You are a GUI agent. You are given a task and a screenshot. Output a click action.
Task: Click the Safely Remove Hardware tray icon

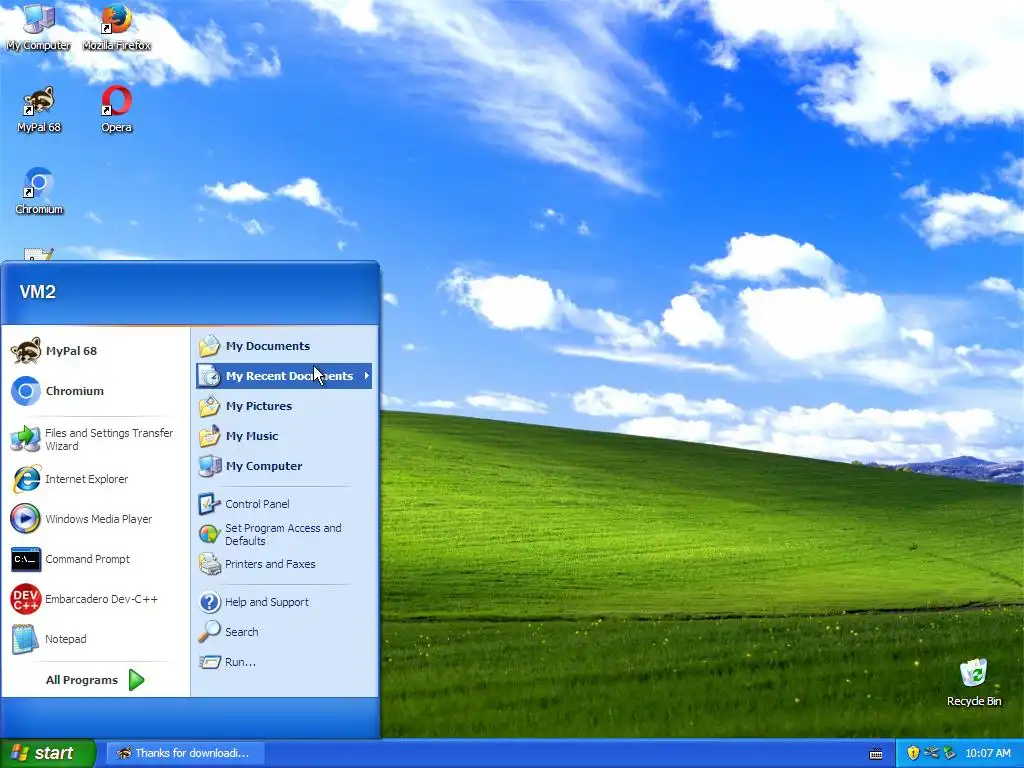point(949,753)
